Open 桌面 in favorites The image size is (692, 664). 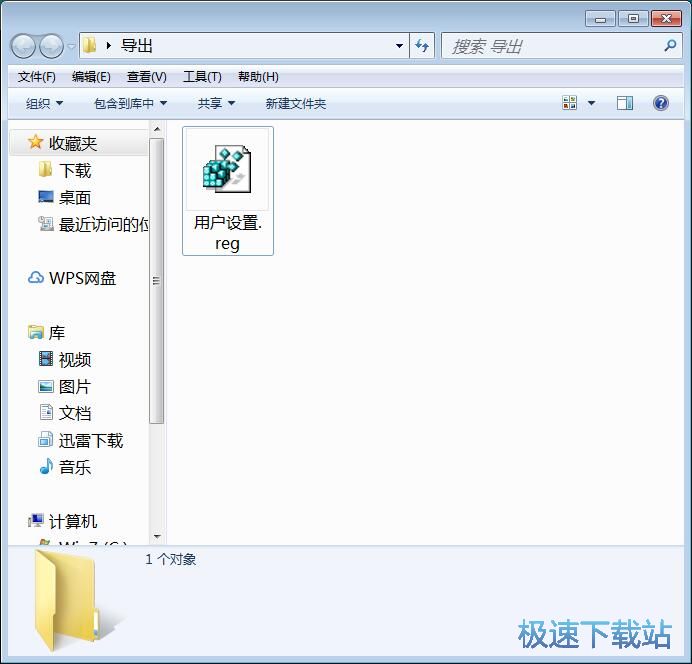click(75, 198)
